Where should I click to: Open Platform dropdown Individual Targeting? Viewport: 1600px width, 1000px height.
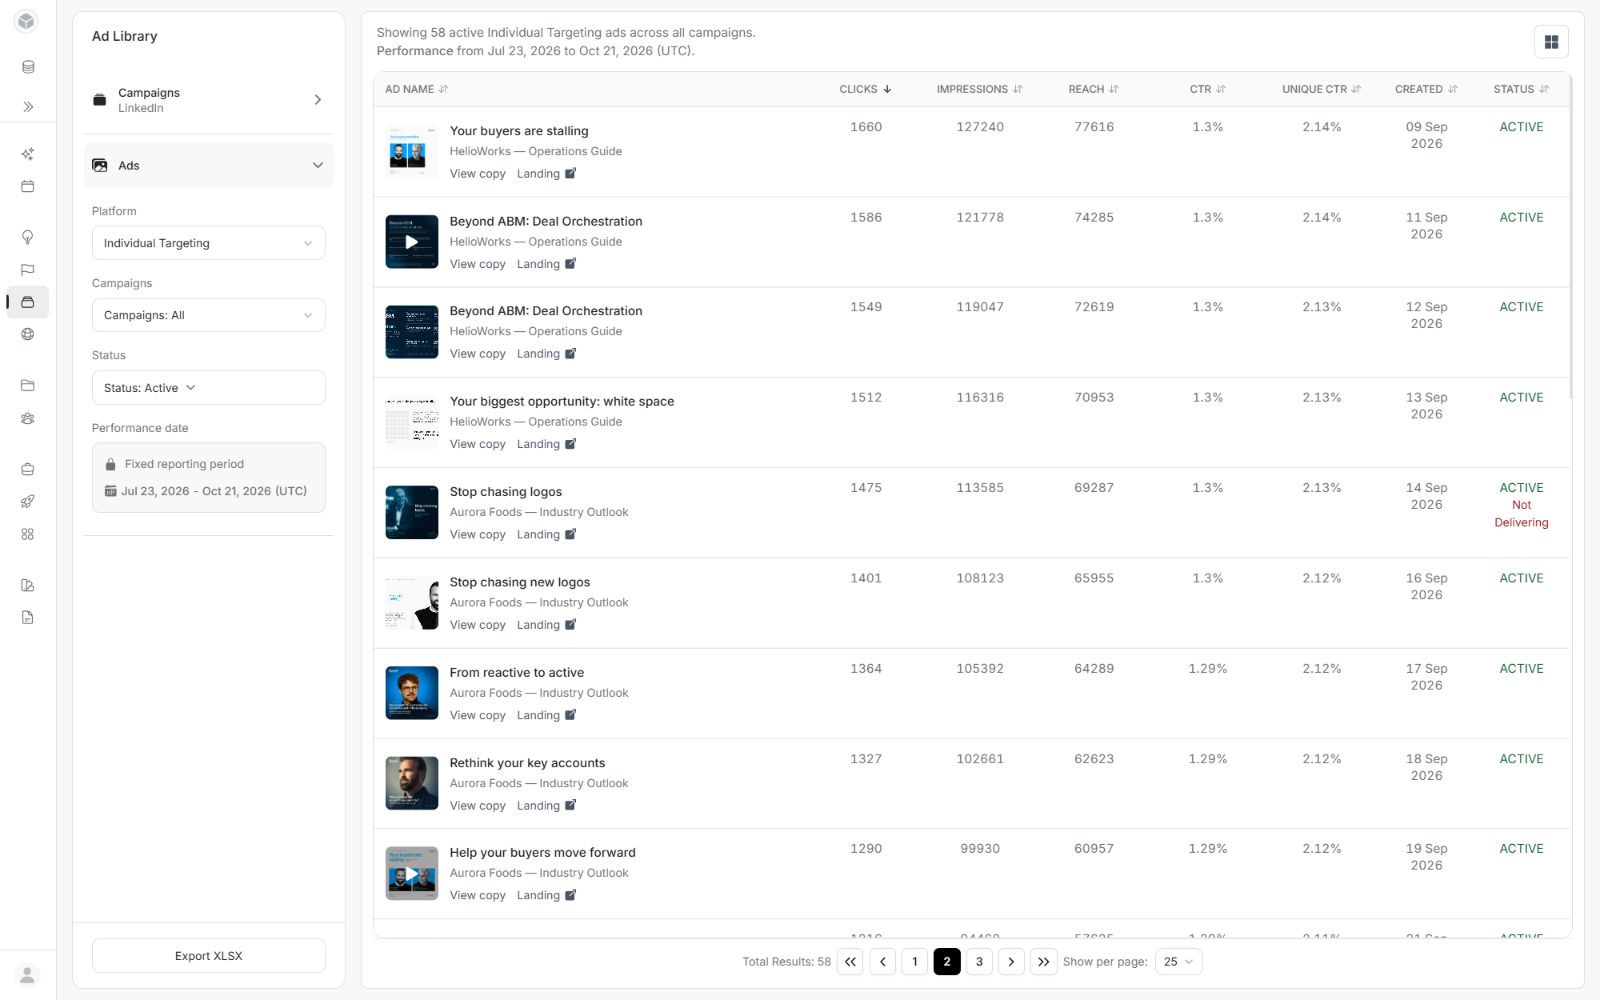click(x=208, y=243)
